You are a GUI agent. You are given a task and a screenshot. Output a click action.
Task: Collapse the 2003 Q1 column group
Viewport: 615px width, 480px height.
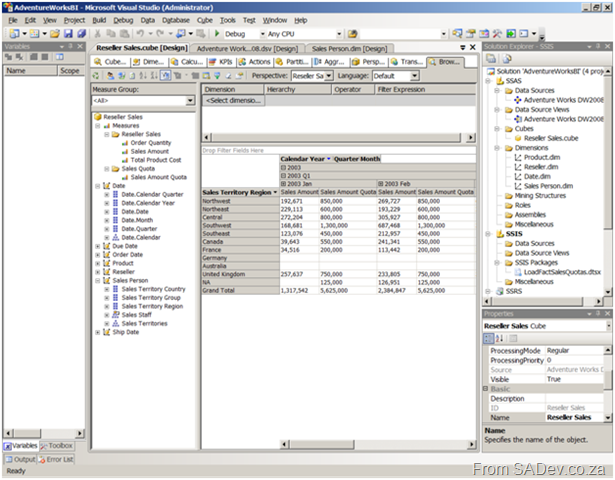pos(283,176)
